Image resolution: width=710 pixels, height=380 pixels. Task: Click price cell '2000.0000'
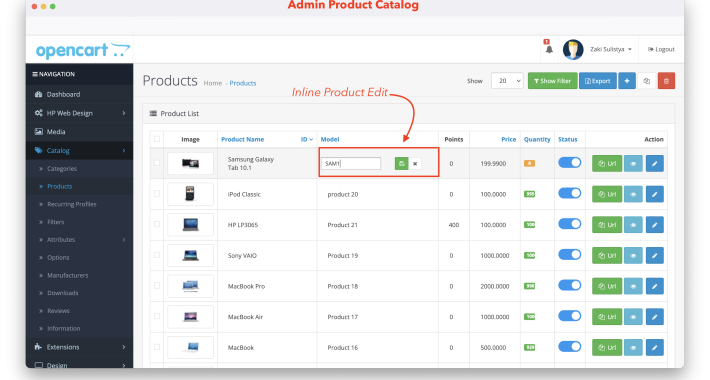click(494, 286)
